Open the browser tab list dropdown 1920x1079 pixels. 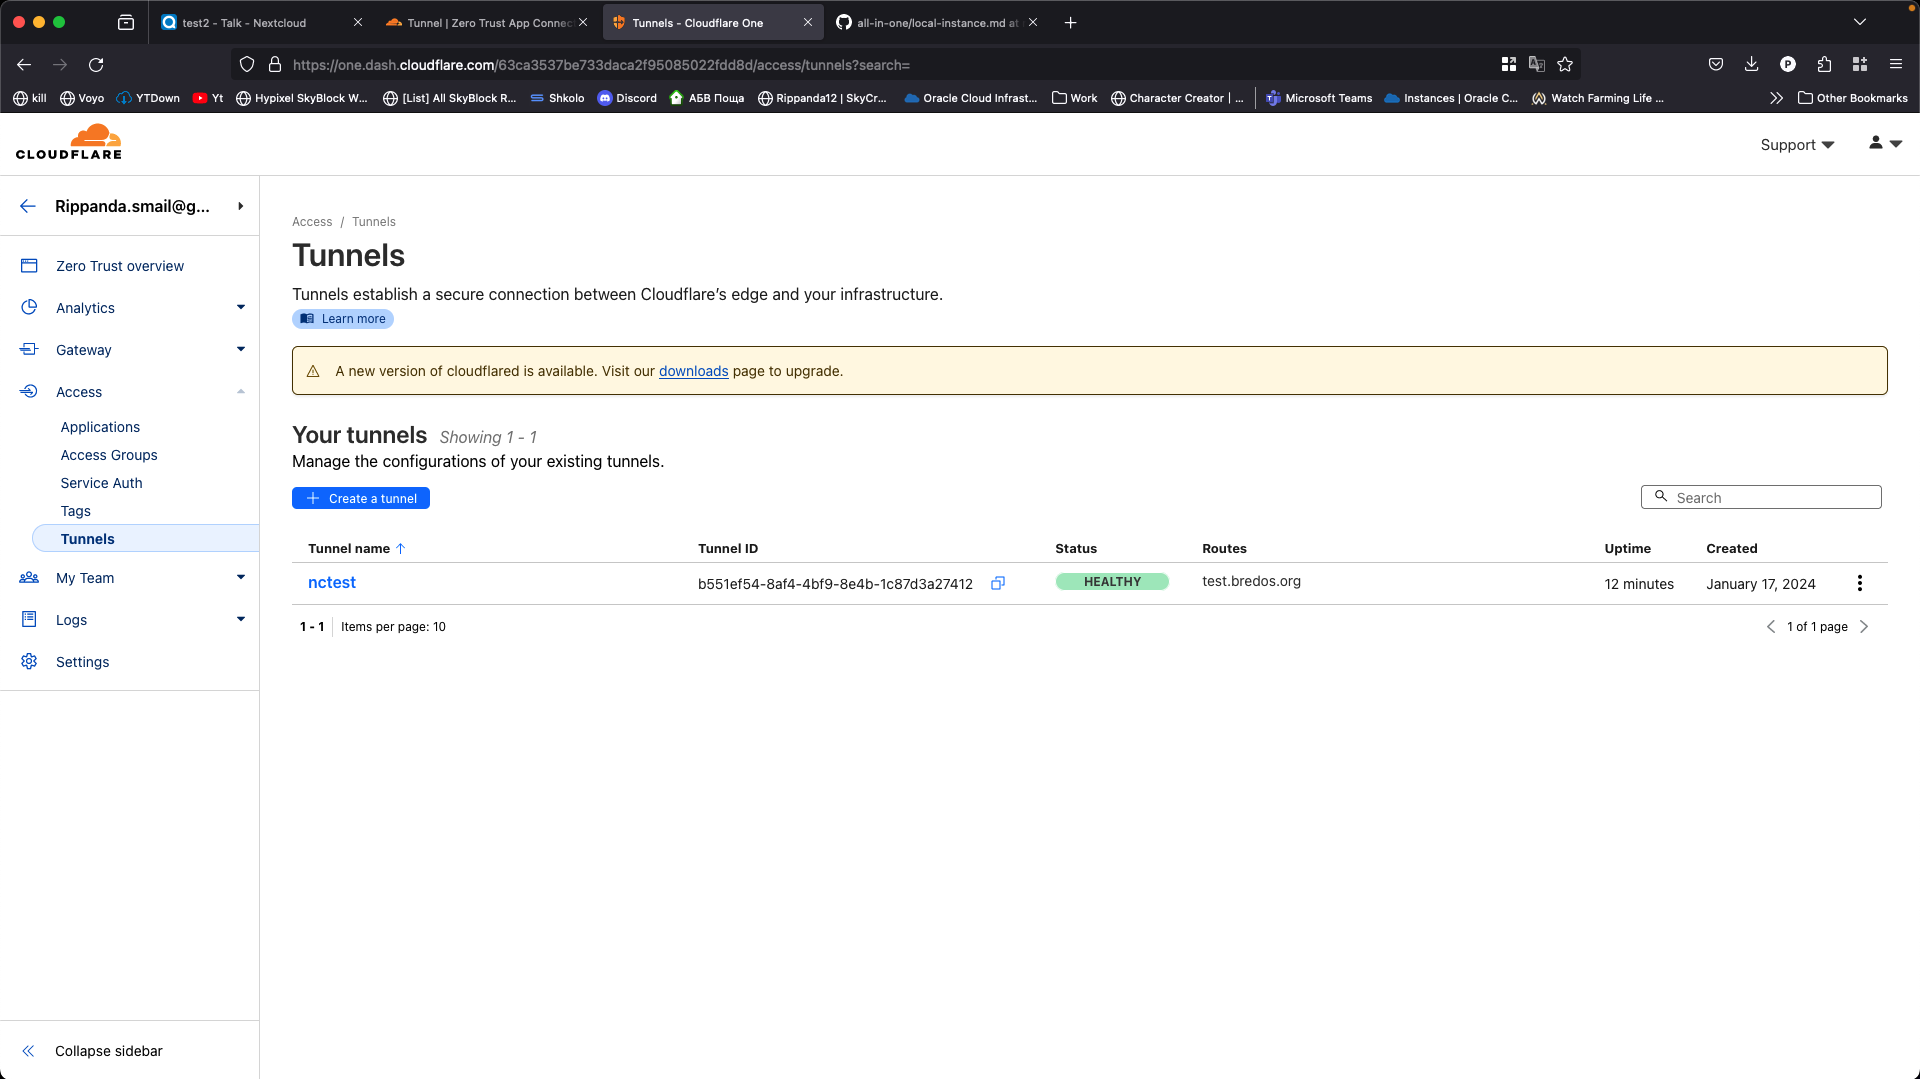click(1860, 23)
